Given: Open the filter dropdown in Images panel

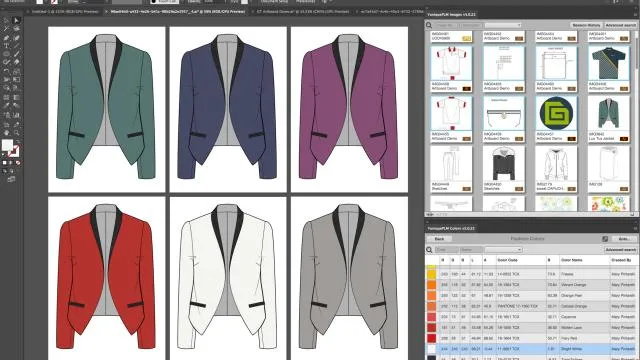Looking at the screenshot, I should 503,25.
